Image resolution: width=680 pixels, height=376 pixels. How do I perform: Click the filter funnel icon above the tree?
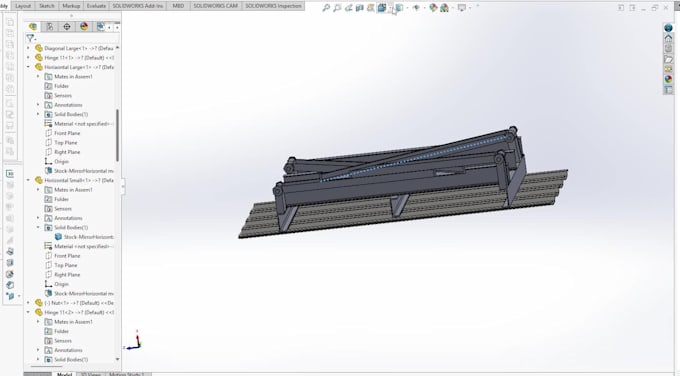[30, 38]
